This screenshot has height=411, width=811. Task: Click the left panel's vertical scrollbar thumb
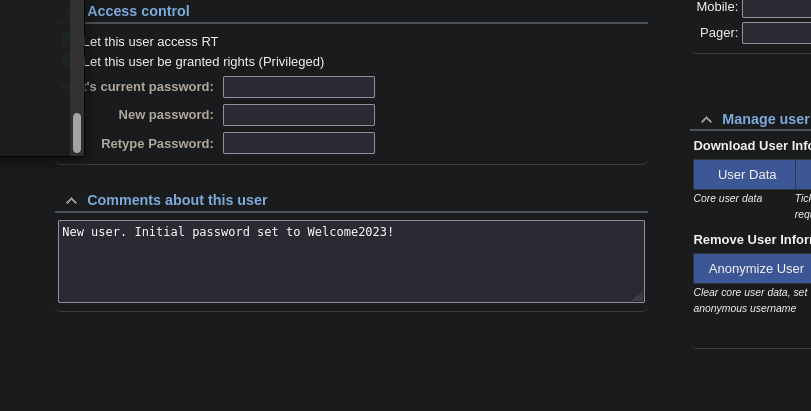pos(77,131)
